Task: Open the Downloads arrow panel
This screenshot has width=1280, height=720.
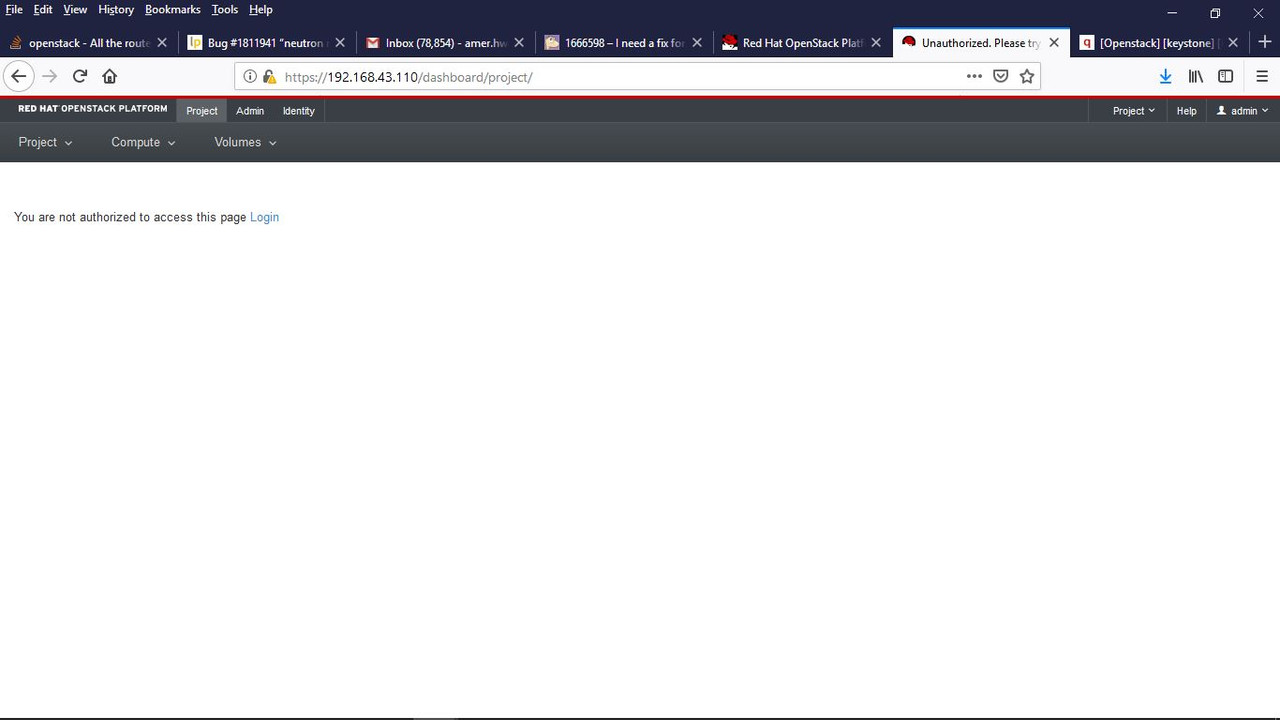Action: click(1165, 76)
